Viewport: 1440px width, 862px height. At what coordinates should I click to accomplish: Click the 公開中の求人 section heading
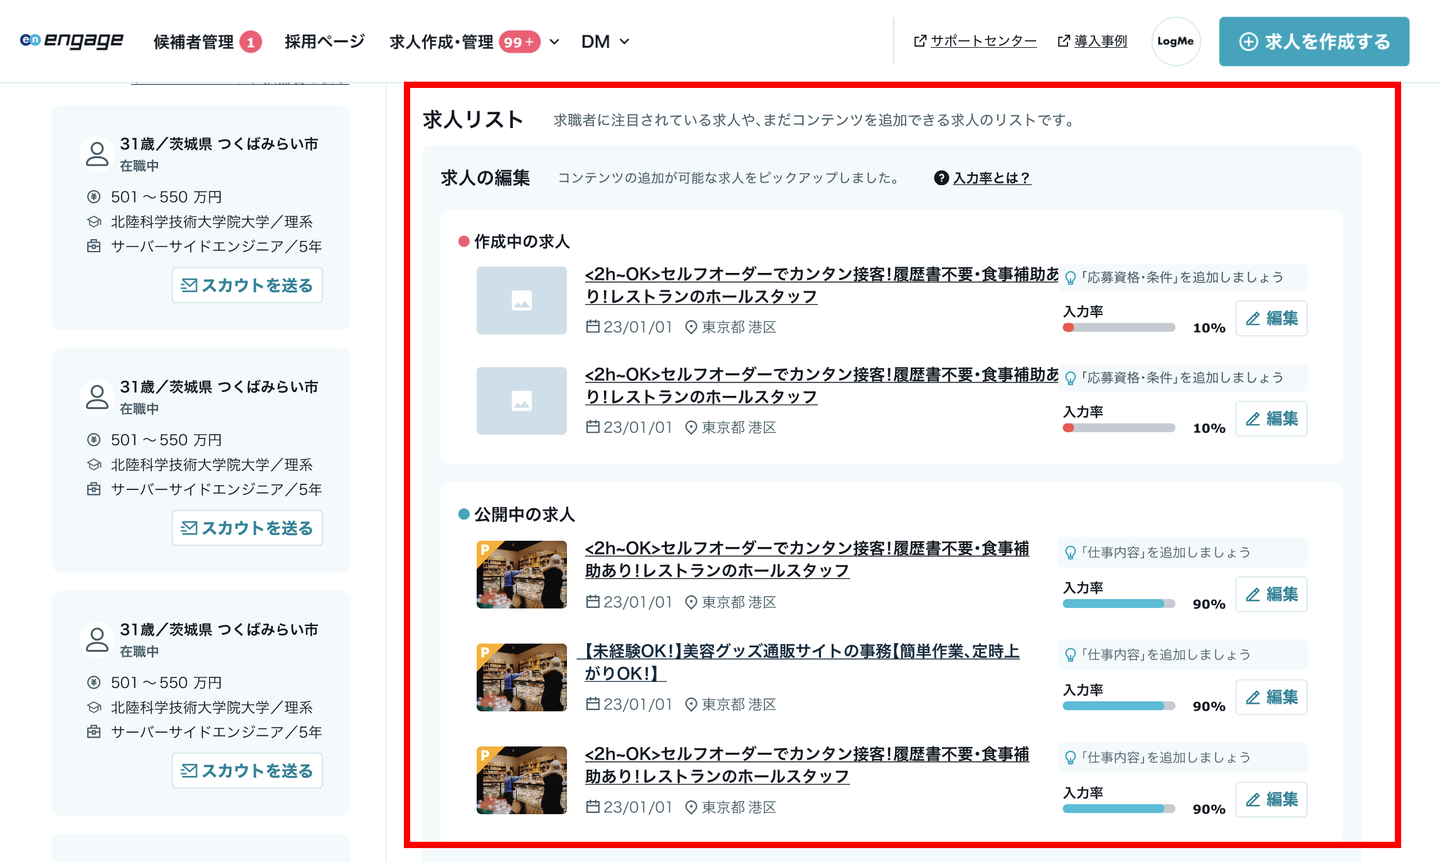point(524,515)
